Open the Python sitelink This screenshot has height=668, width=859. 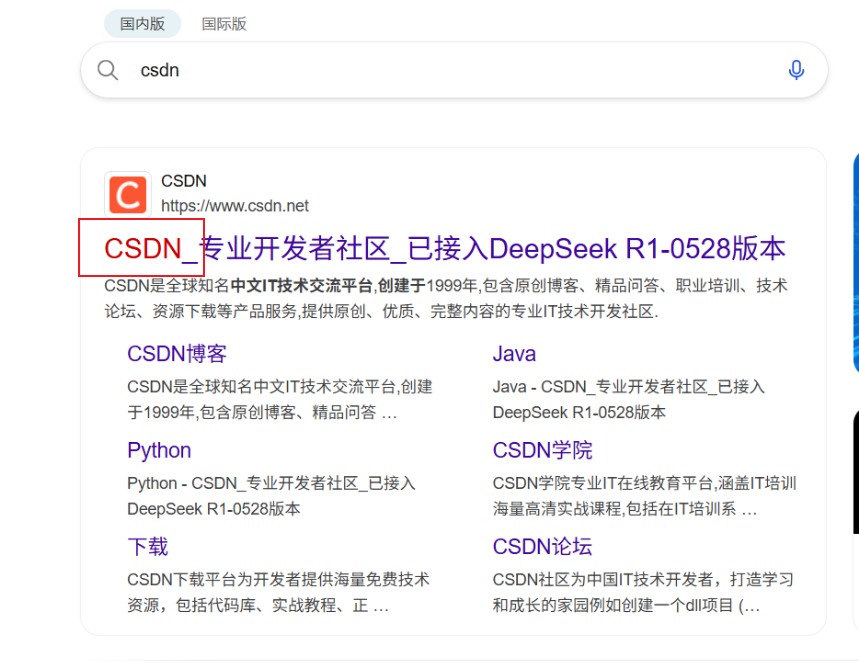159,450
